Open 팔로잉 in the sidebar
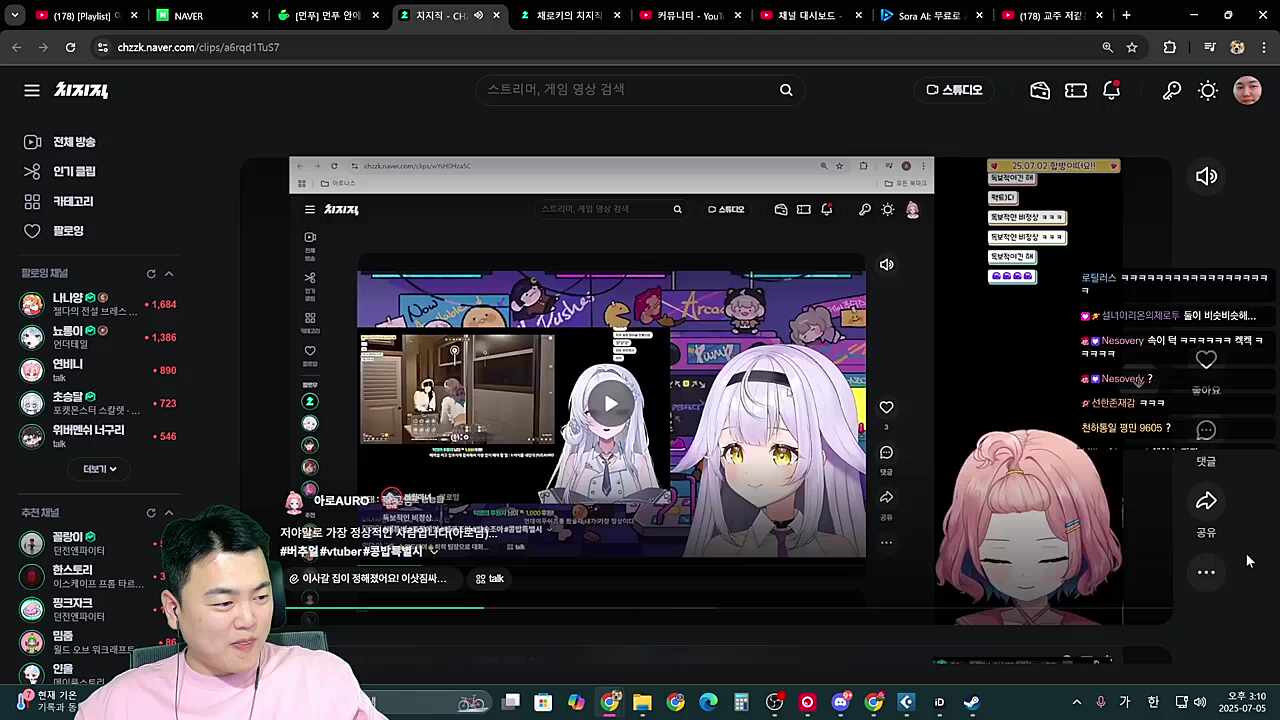1280x720 pixels. (54, 231)
